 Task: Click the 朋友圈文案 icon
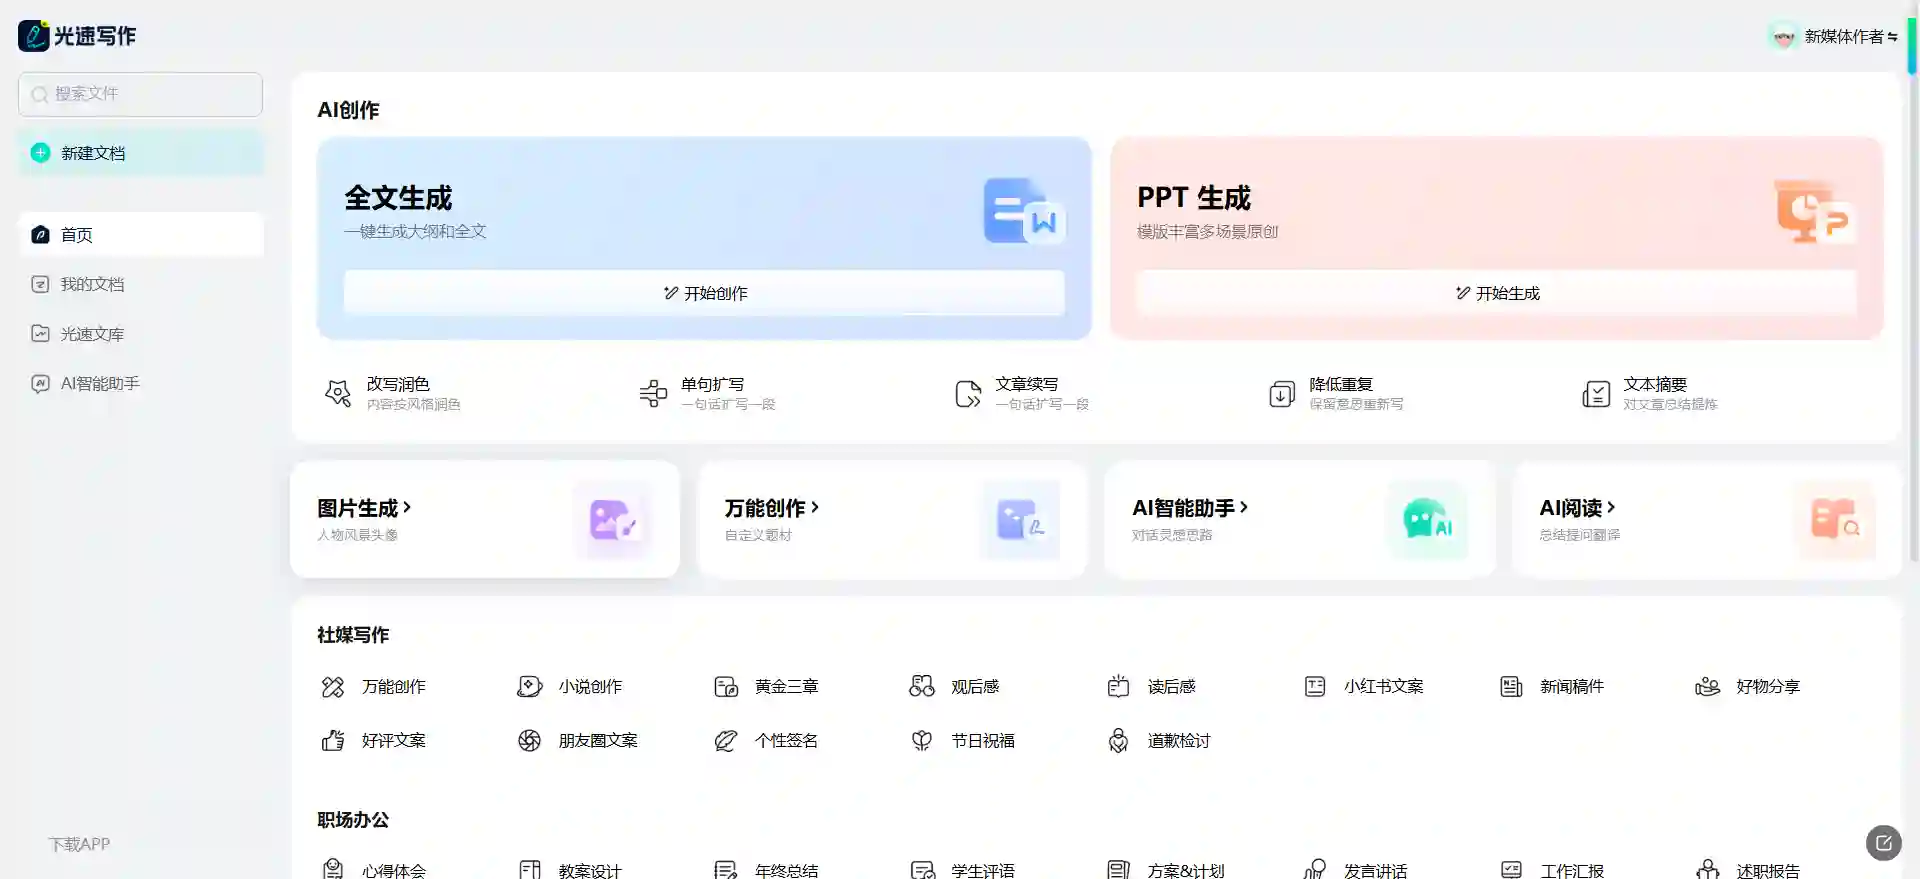[x=529, y=740]
